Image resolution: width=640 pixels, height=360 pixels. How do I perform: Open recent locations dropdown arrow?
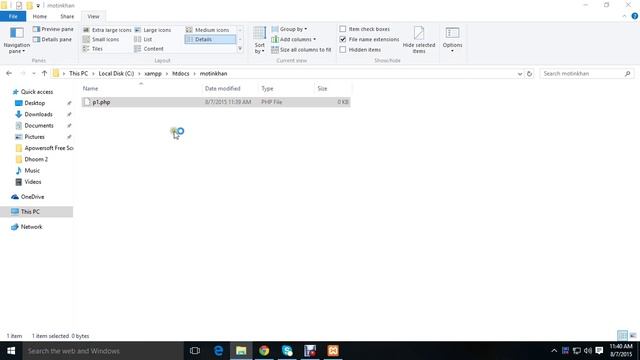coord(33,73)
